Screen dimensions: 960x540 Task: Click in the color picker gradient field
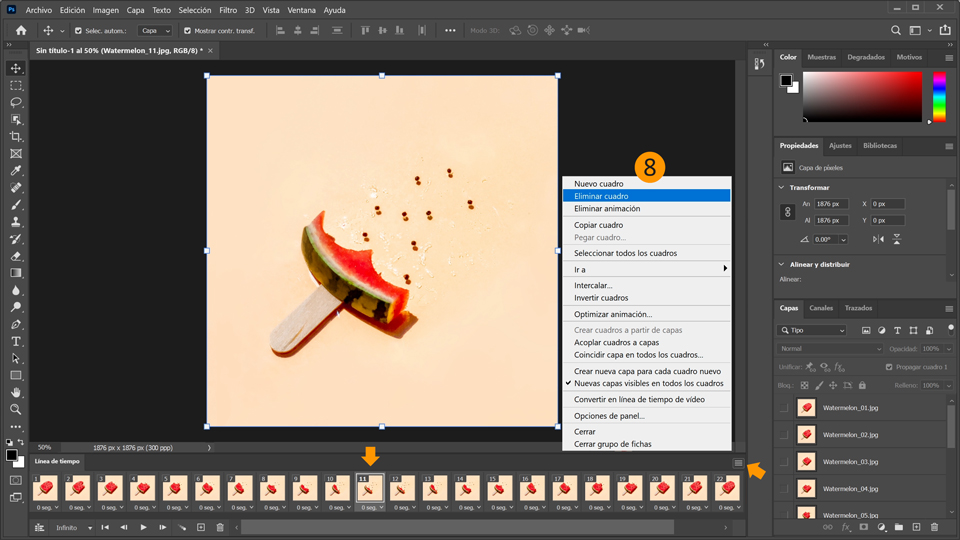click(x=860, y=97)
